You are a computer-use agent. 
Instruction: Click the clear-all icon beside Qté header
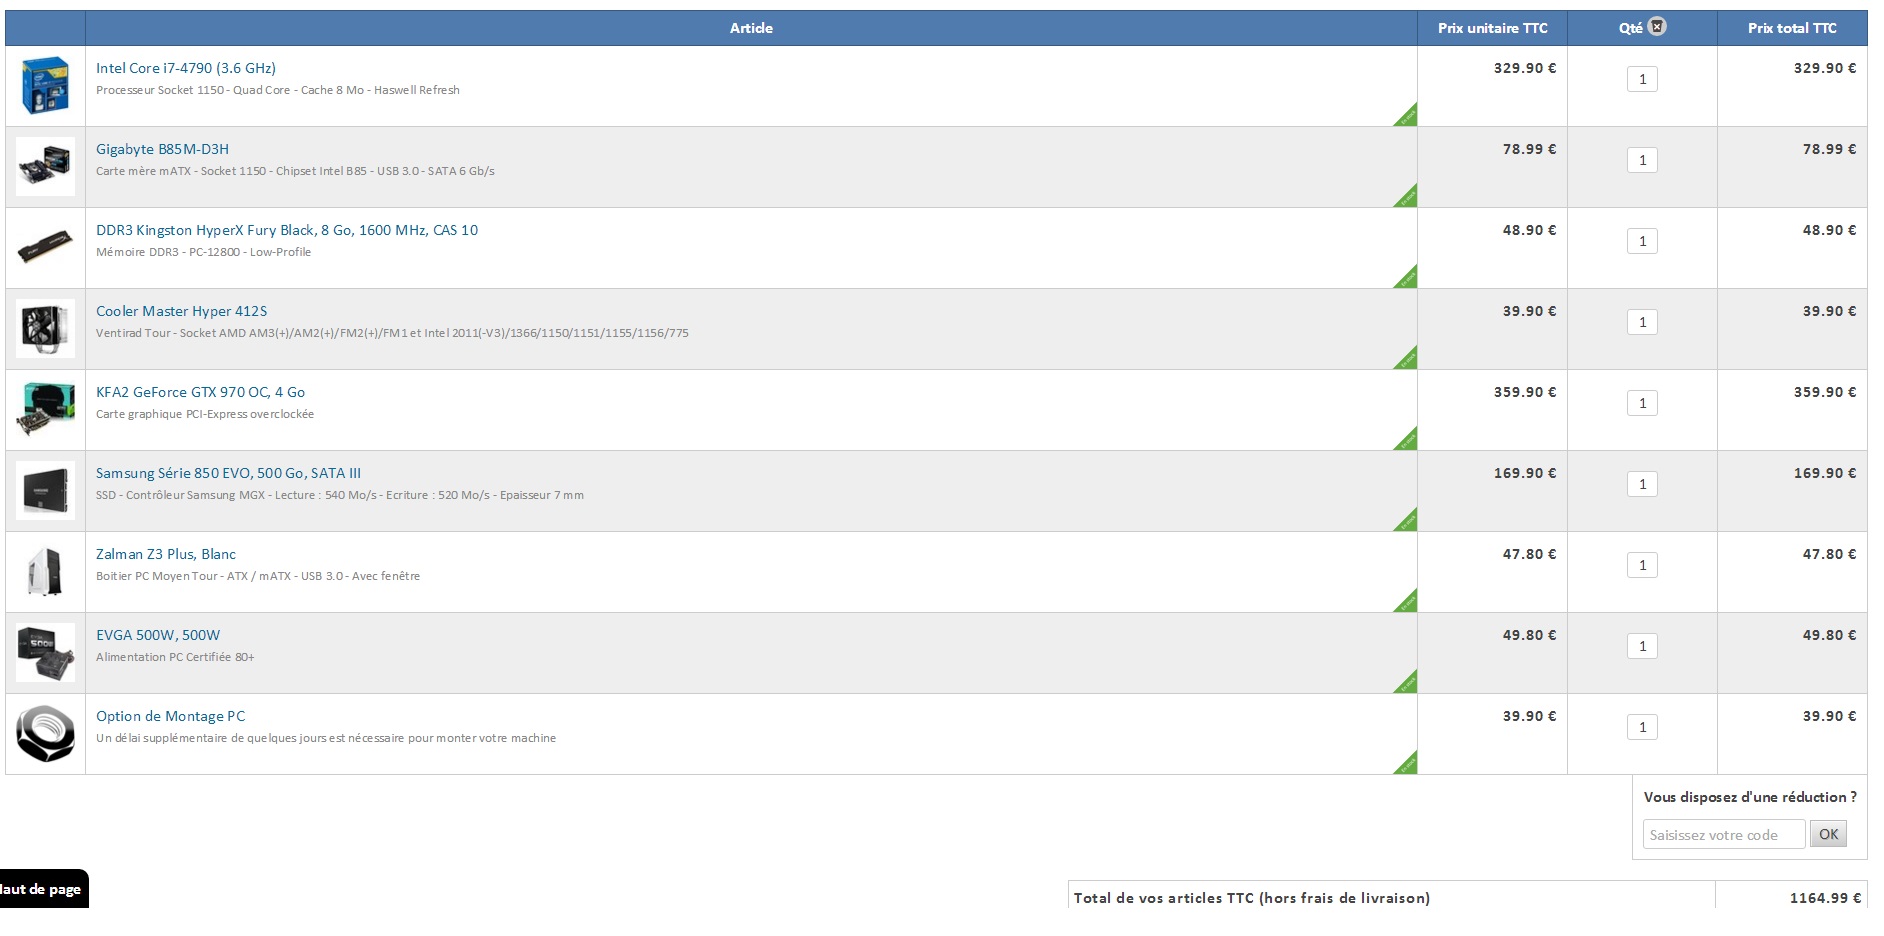[1657, 27]
